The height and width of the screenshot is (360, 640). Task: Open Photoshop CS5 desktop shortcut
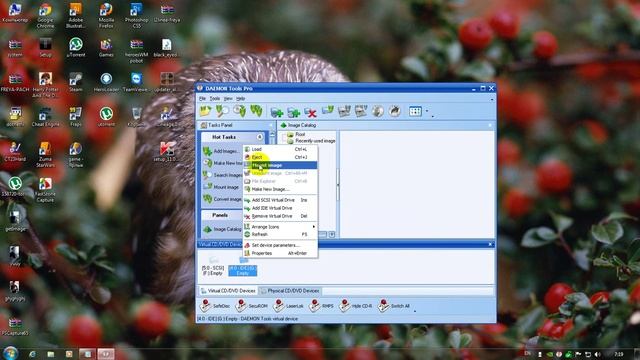tap(136, 16)
